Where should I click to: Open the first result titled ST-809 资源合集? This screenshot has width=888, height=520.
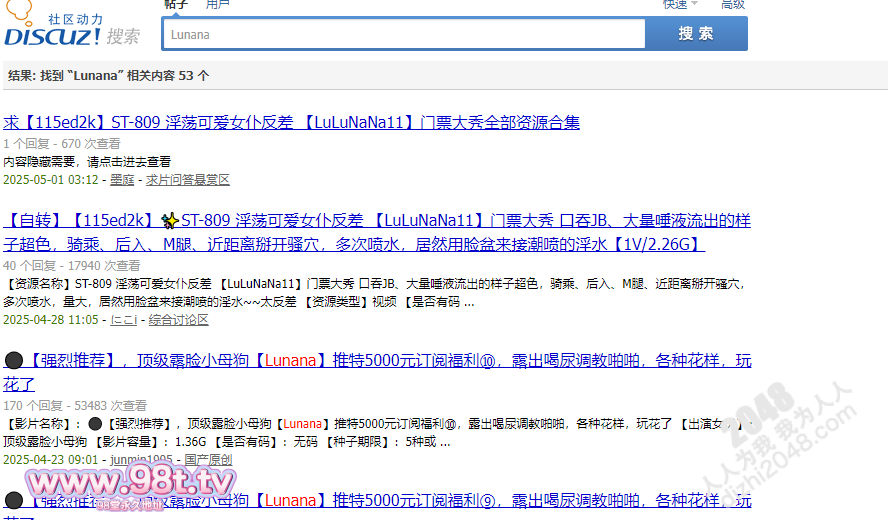click(x=291, y=123)
